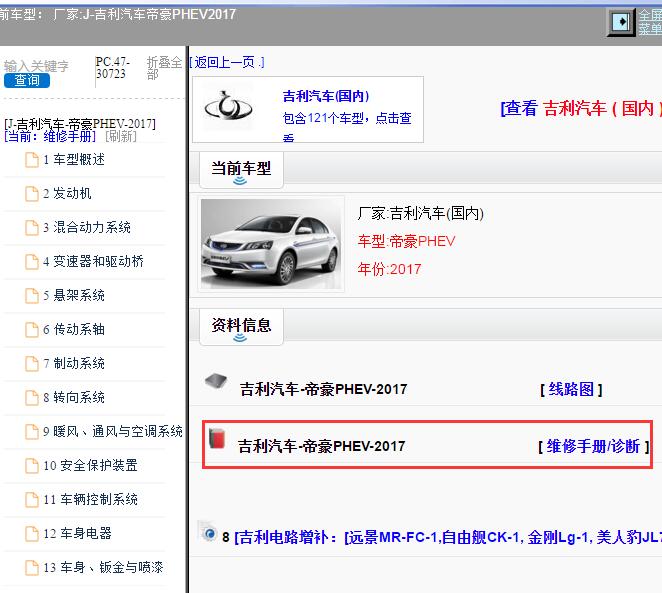Click 吉利汽车-帝豪PHEV-2017 title in 维修手册 row
Image resolution: width=662 pixels, height=593 pixels.
[x=321, y=446]
